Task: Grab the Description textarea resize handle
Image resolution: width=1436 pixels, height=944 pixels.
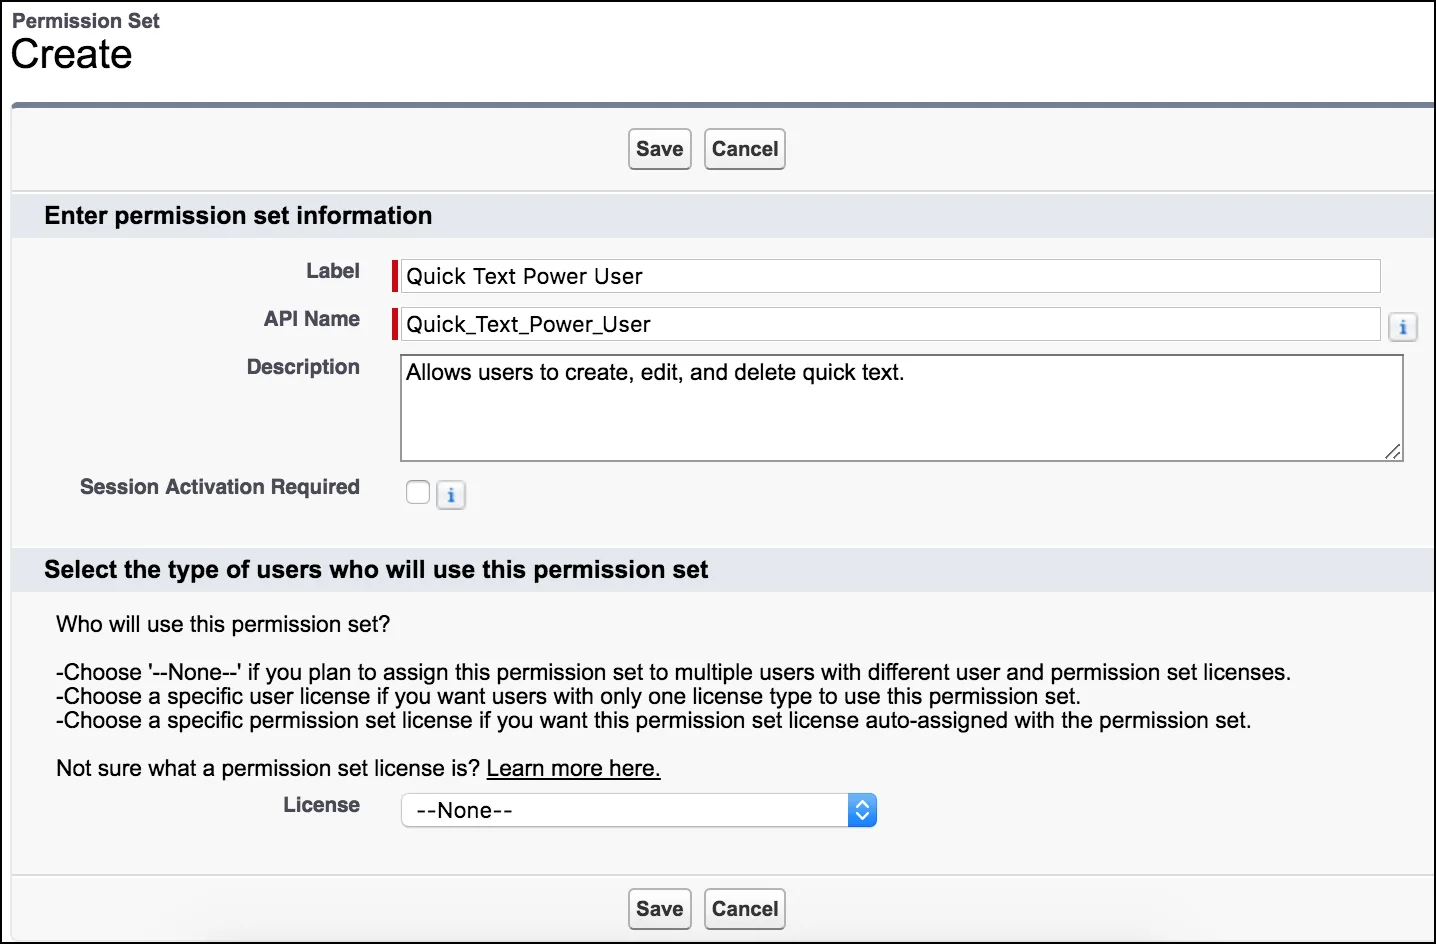Action: (1393, 452)
